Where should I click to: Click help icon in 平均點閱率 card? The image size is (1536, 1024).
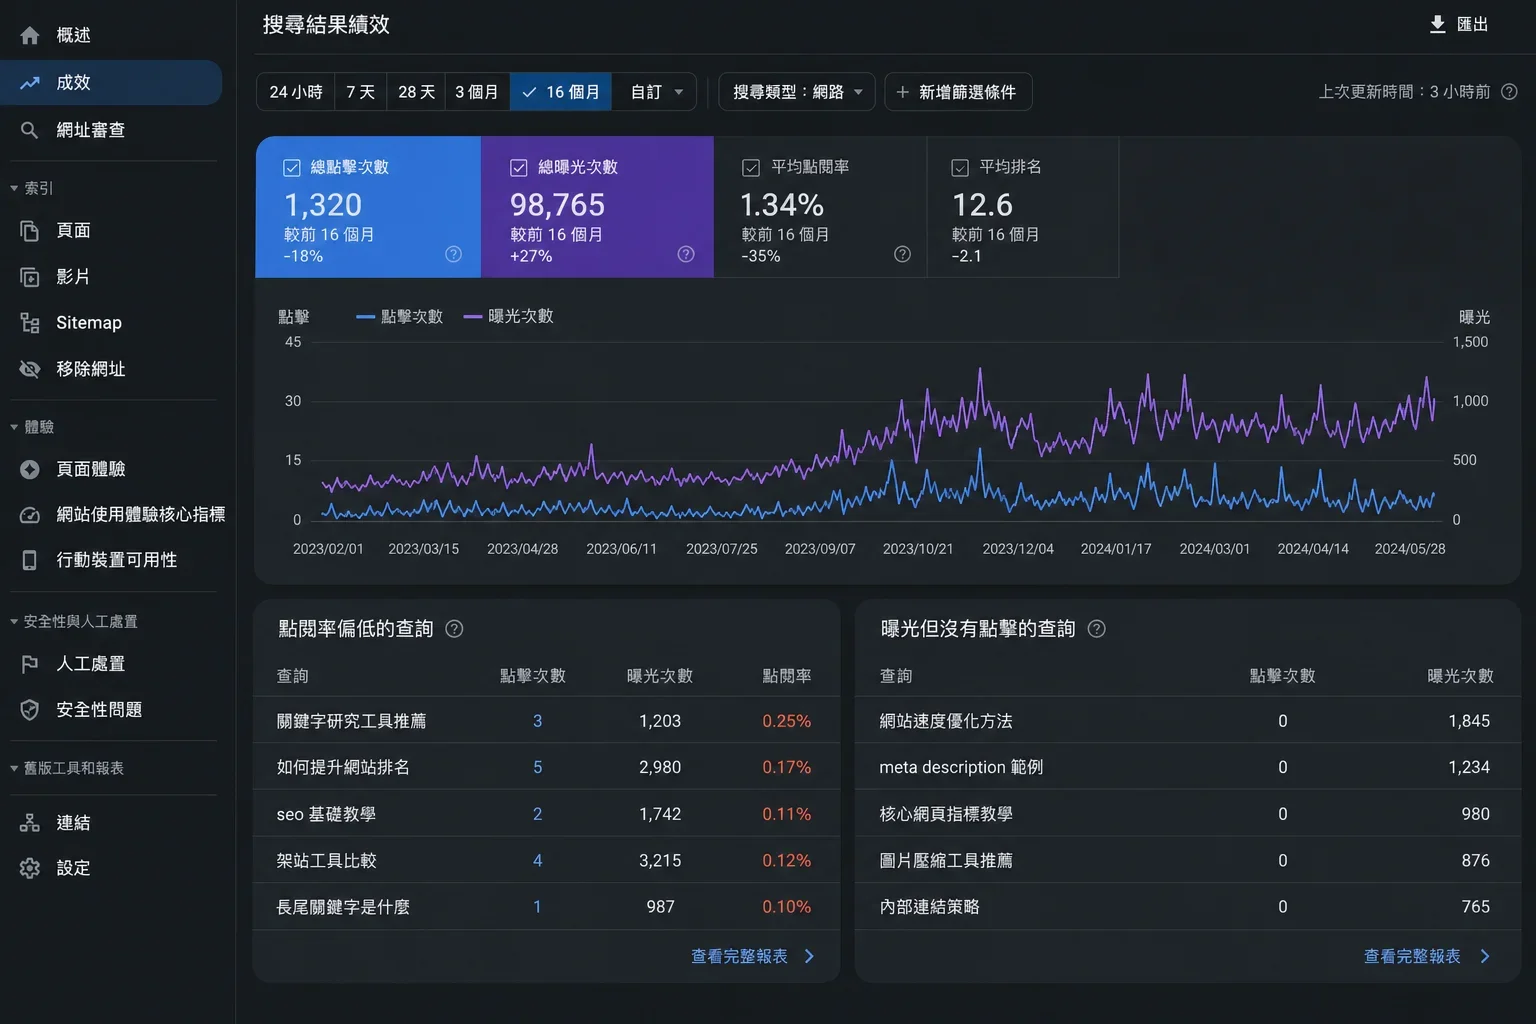click(902, 254)
